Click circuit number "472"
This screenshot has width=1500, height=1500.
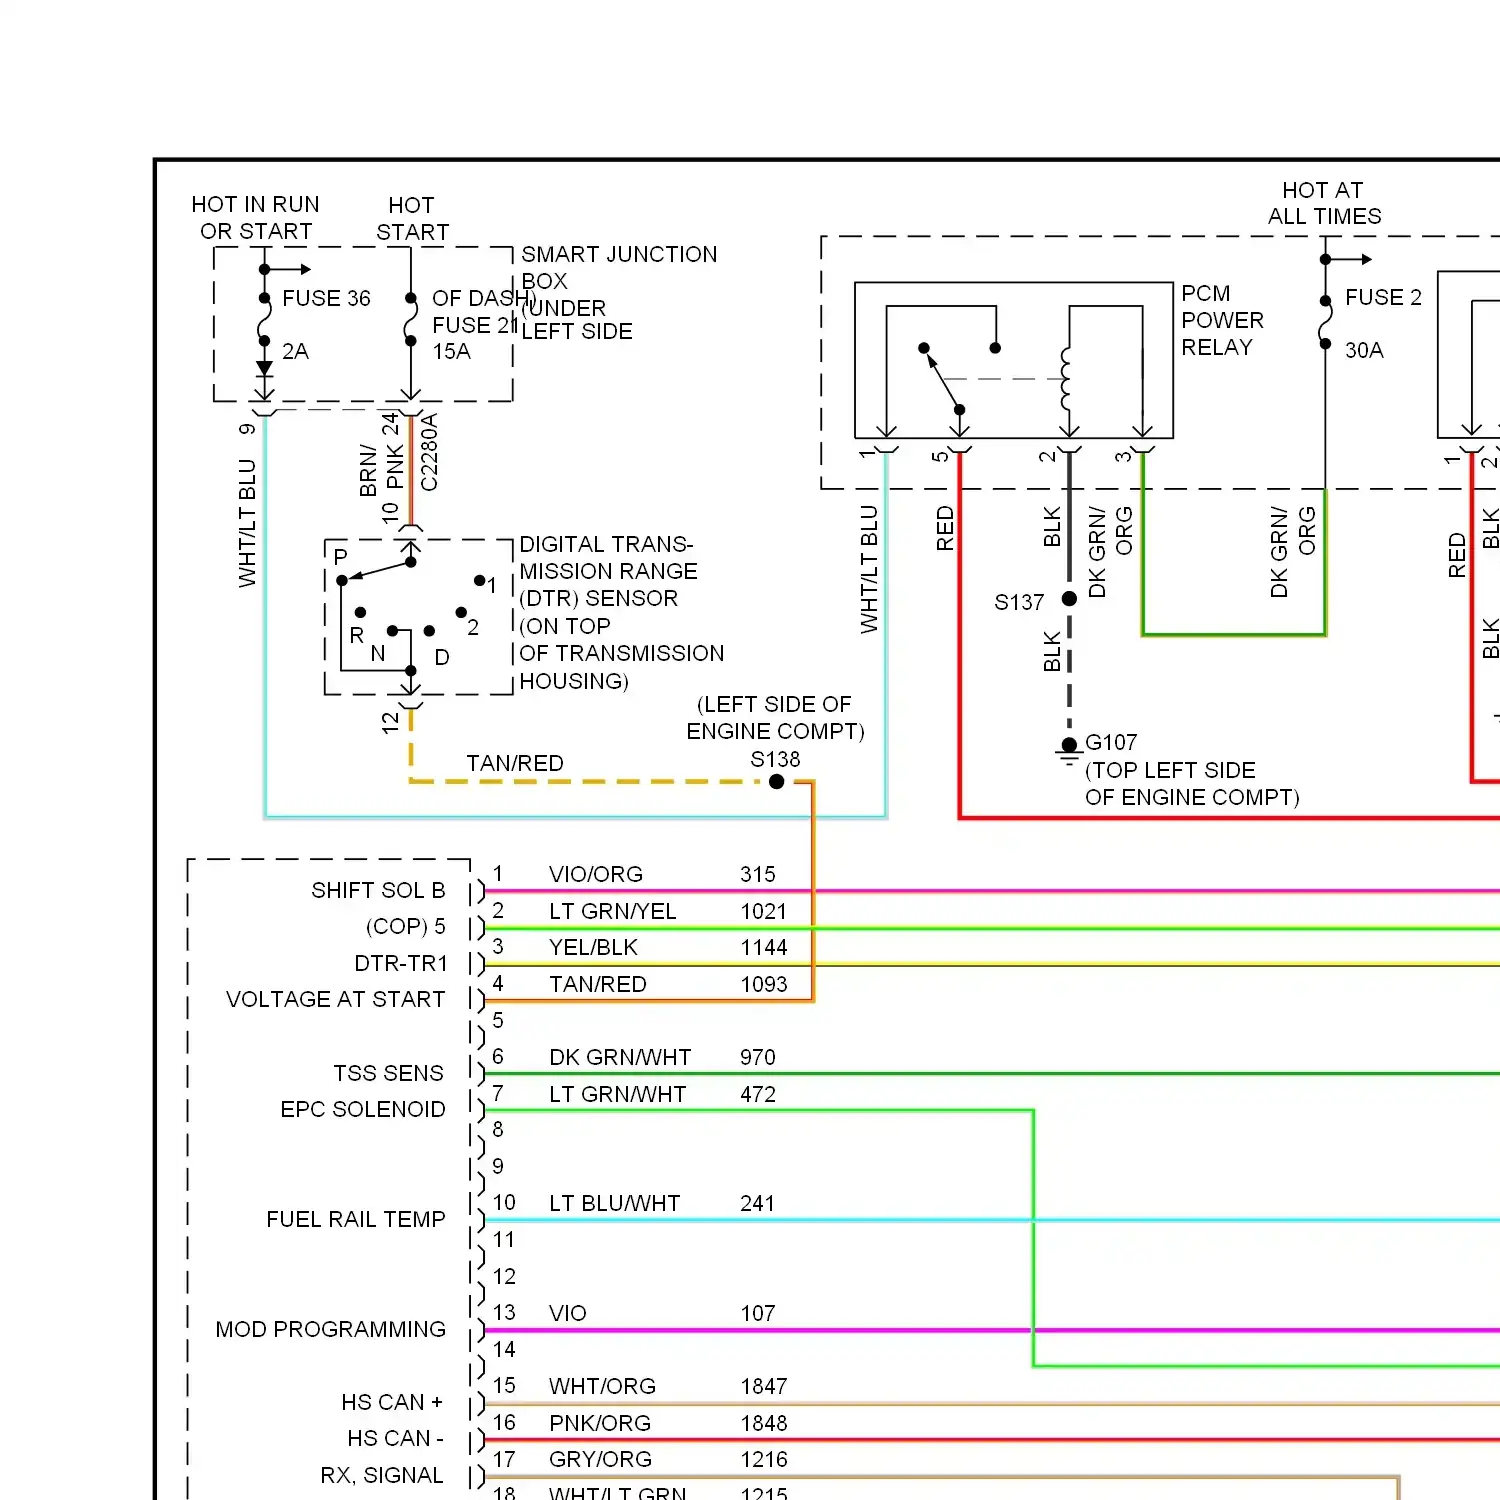(758, 1094)
